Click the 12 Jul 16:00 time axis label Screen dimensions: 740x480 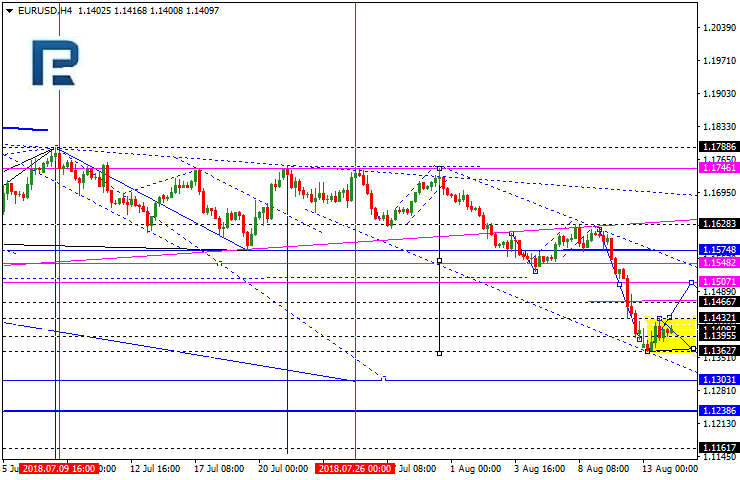pos(155,469)
